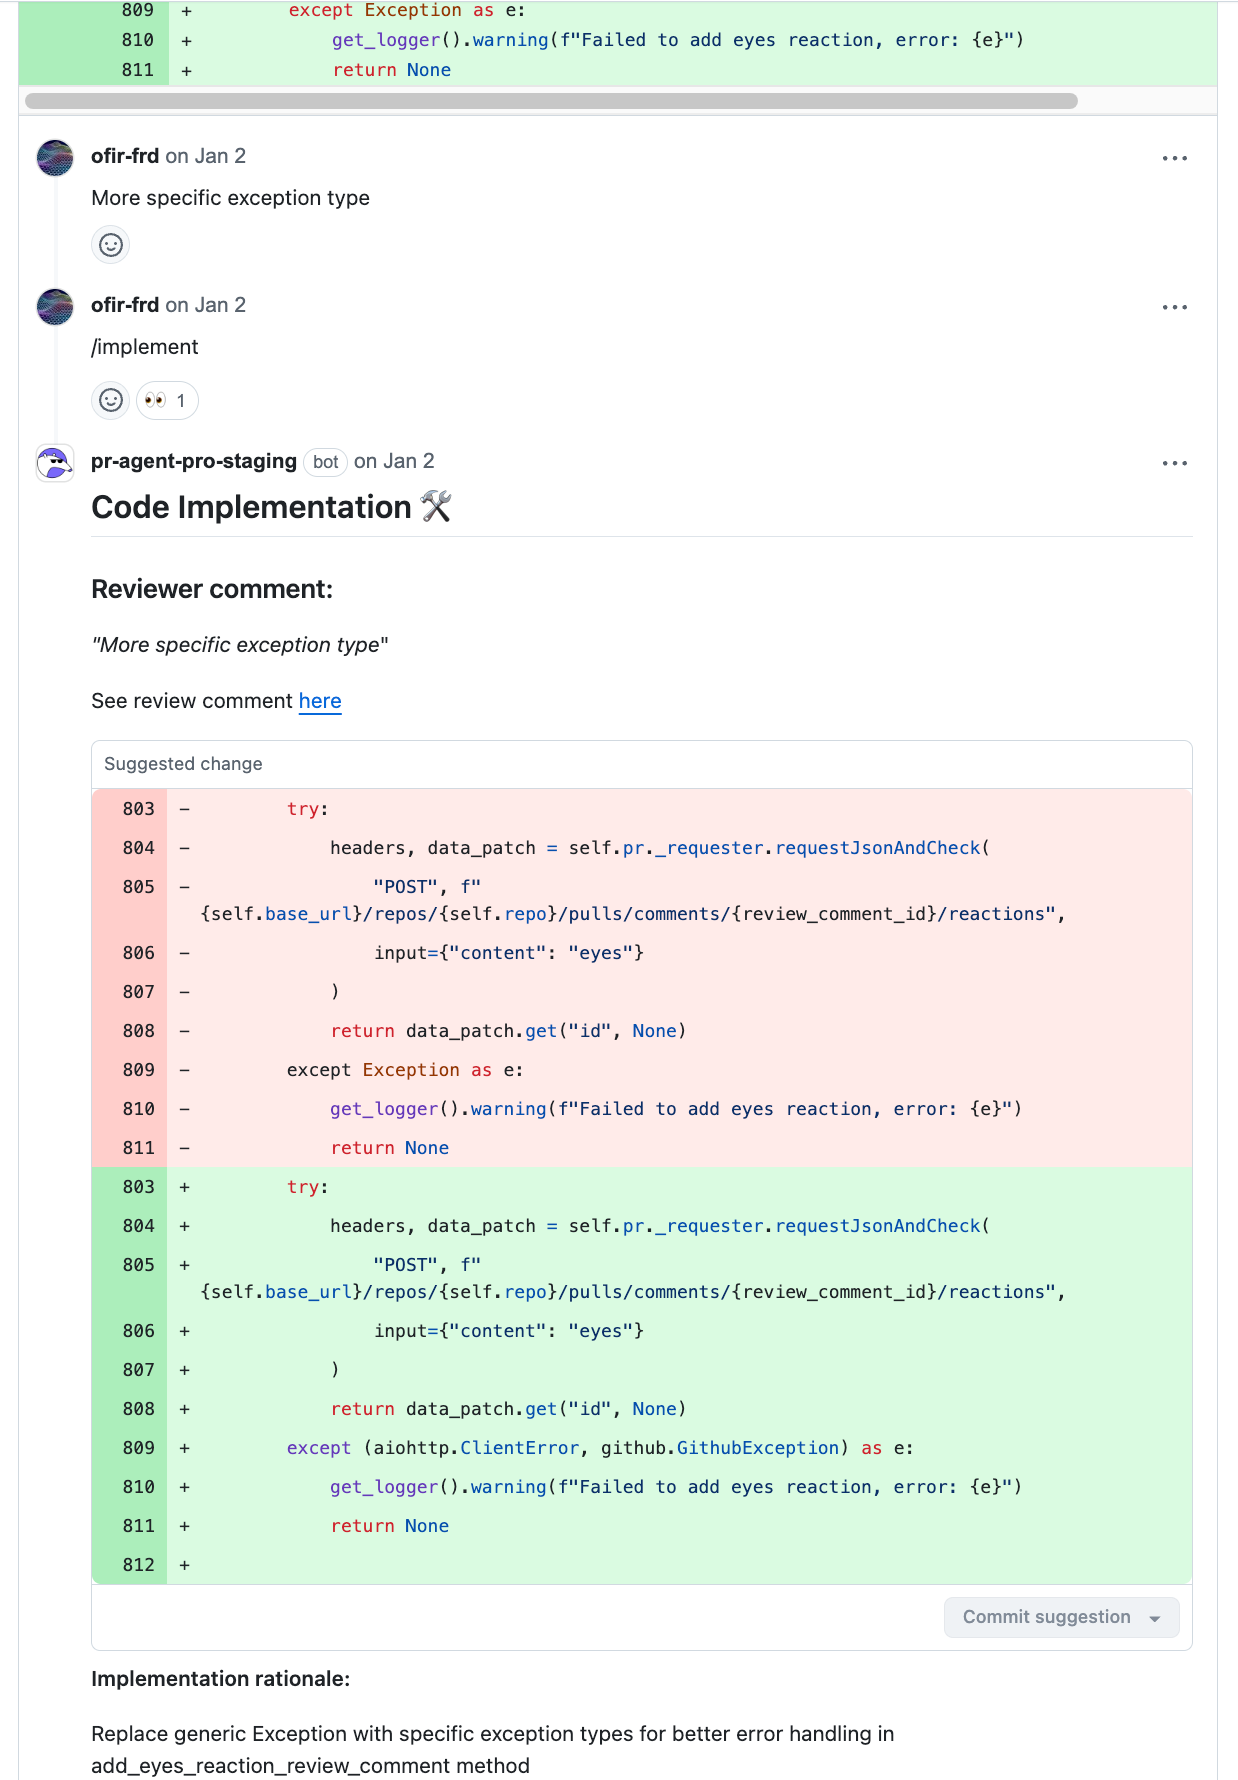Click ofir-frd avatar beside first comment
The width and height of the screenshot is (1238, 1780).
pos(55,158)
